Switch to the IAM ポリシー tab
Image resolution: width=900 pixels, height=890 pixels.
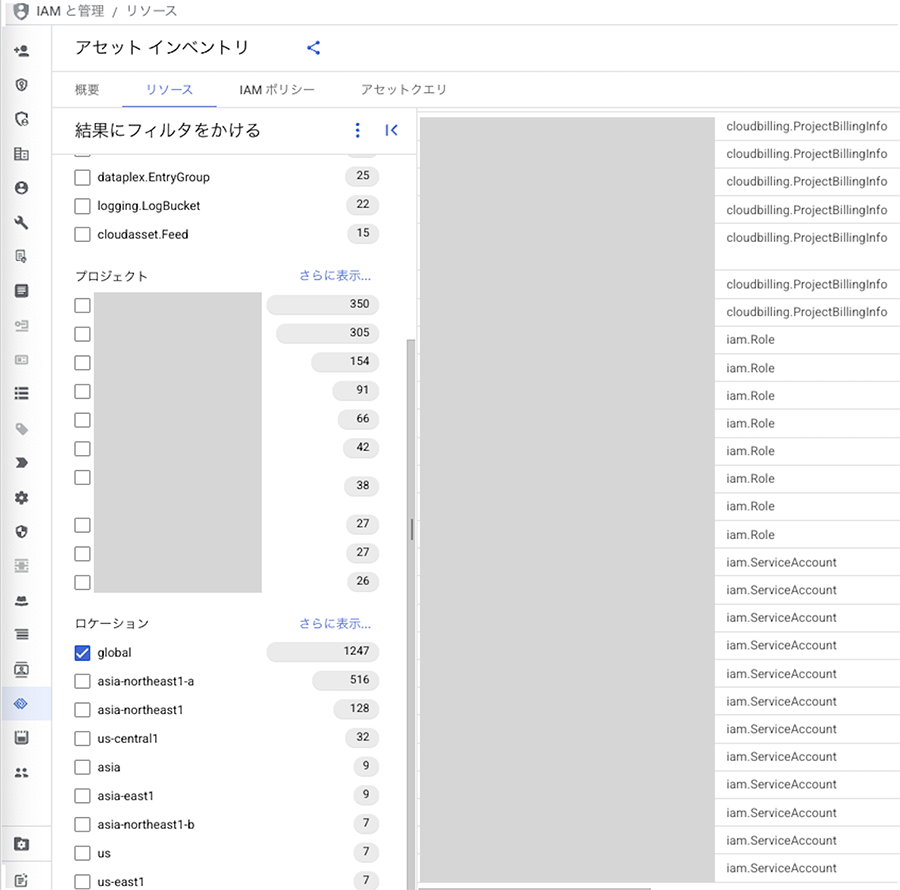(x=277, y=90)
